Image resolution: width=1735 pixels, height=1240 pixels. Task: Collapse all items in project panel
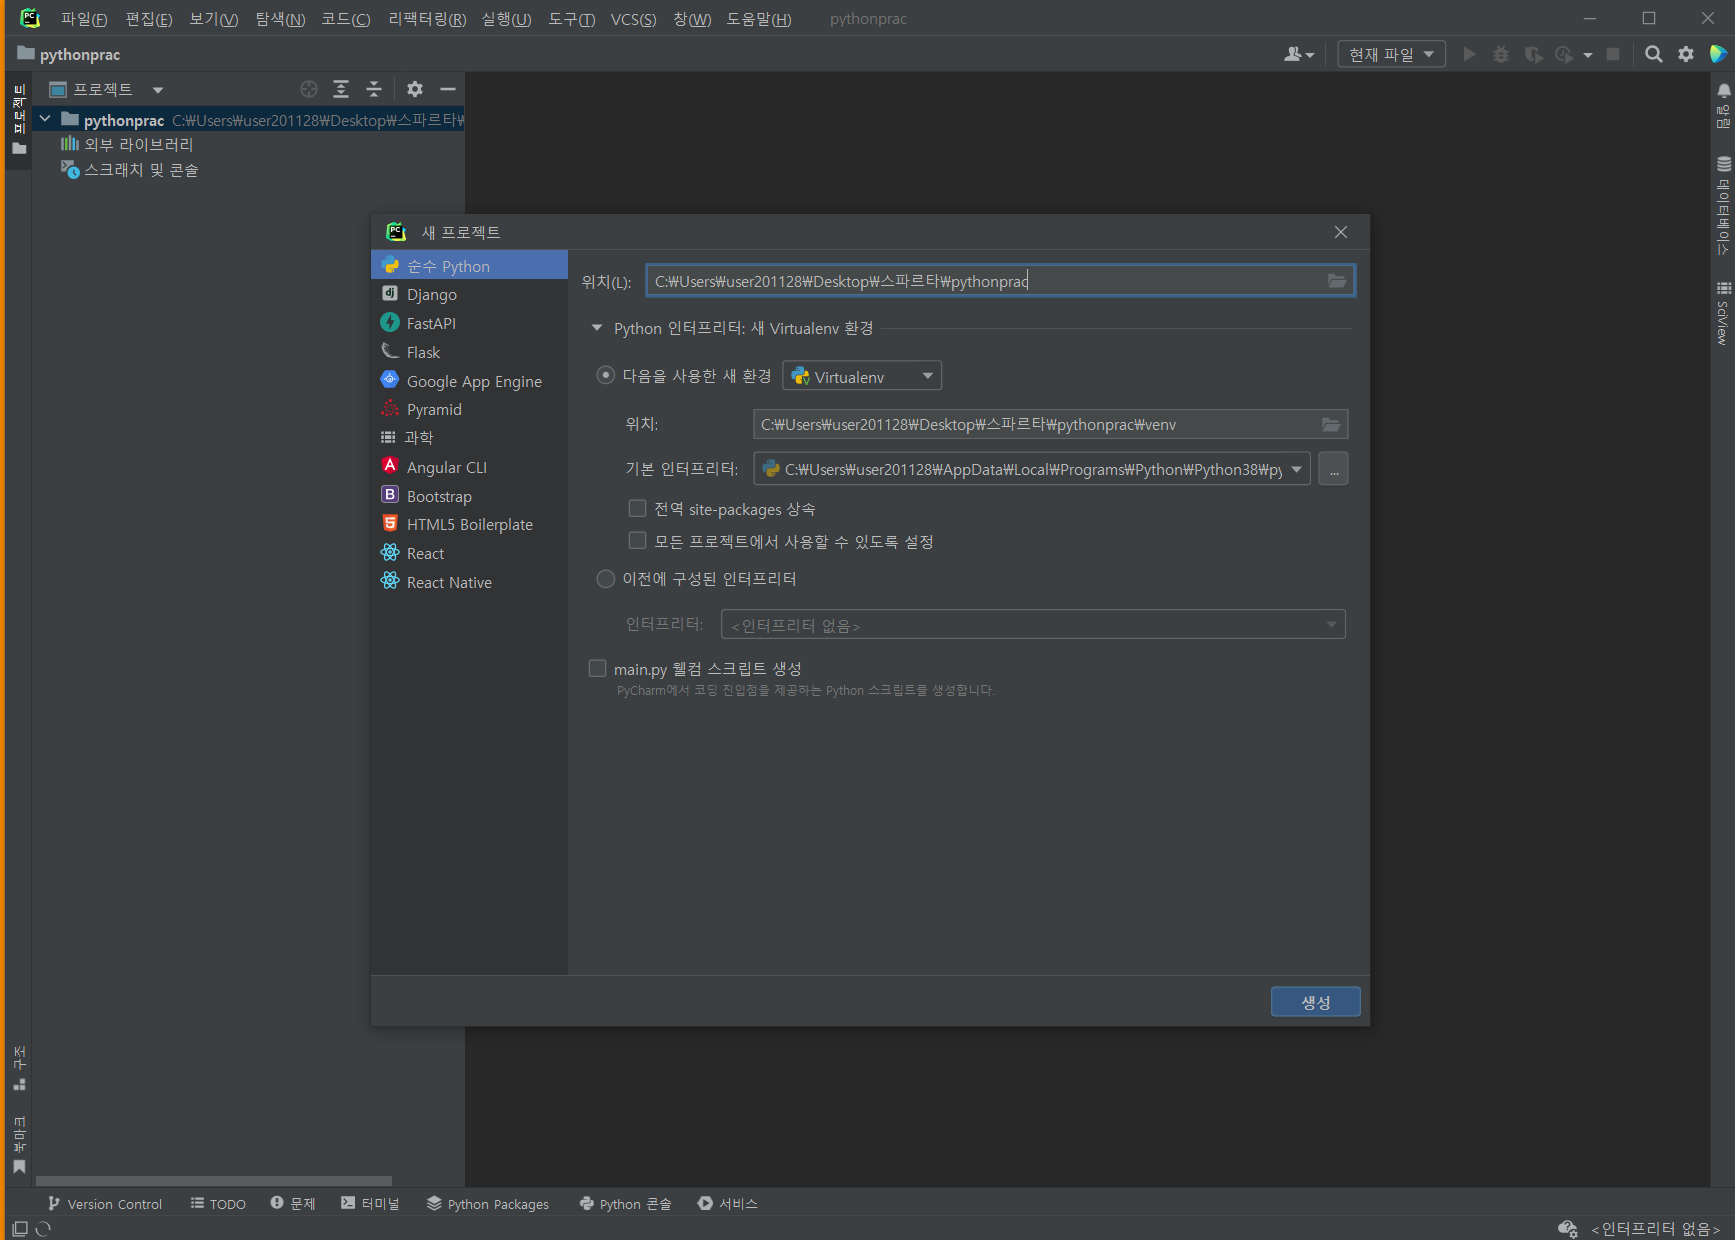pos(374,89)
